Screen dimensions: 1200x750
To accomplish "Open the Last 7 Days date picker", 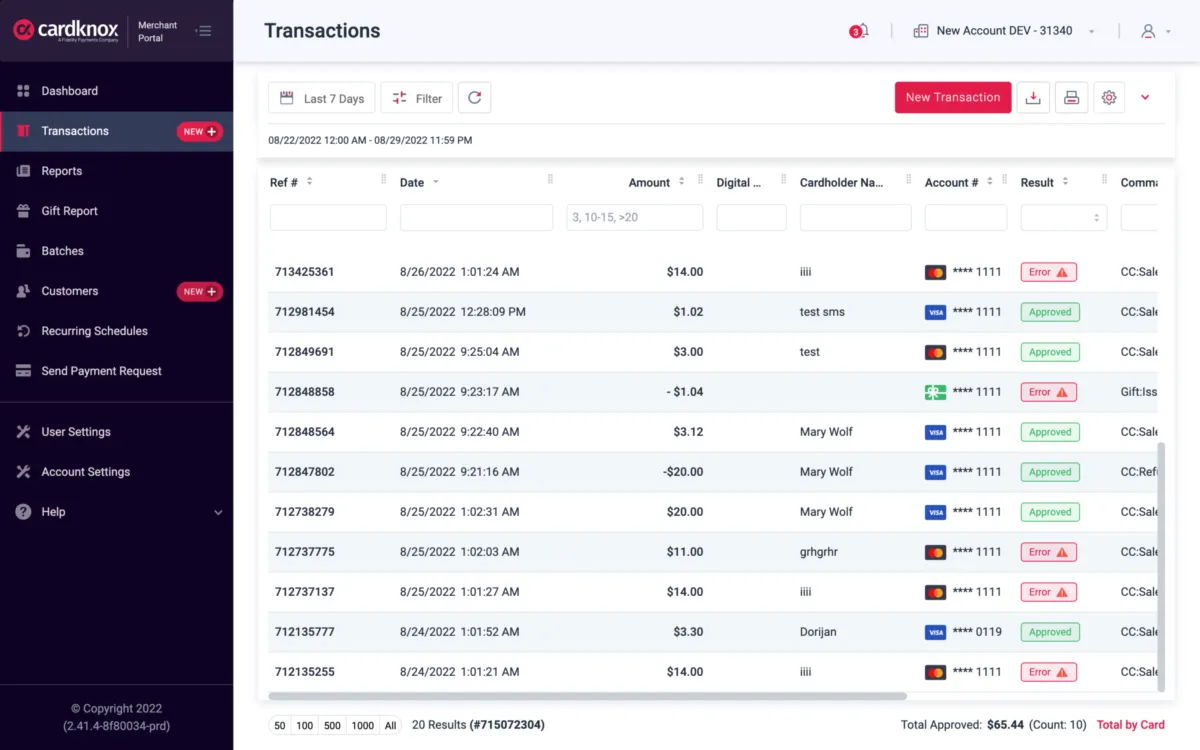I will (322, 98).
